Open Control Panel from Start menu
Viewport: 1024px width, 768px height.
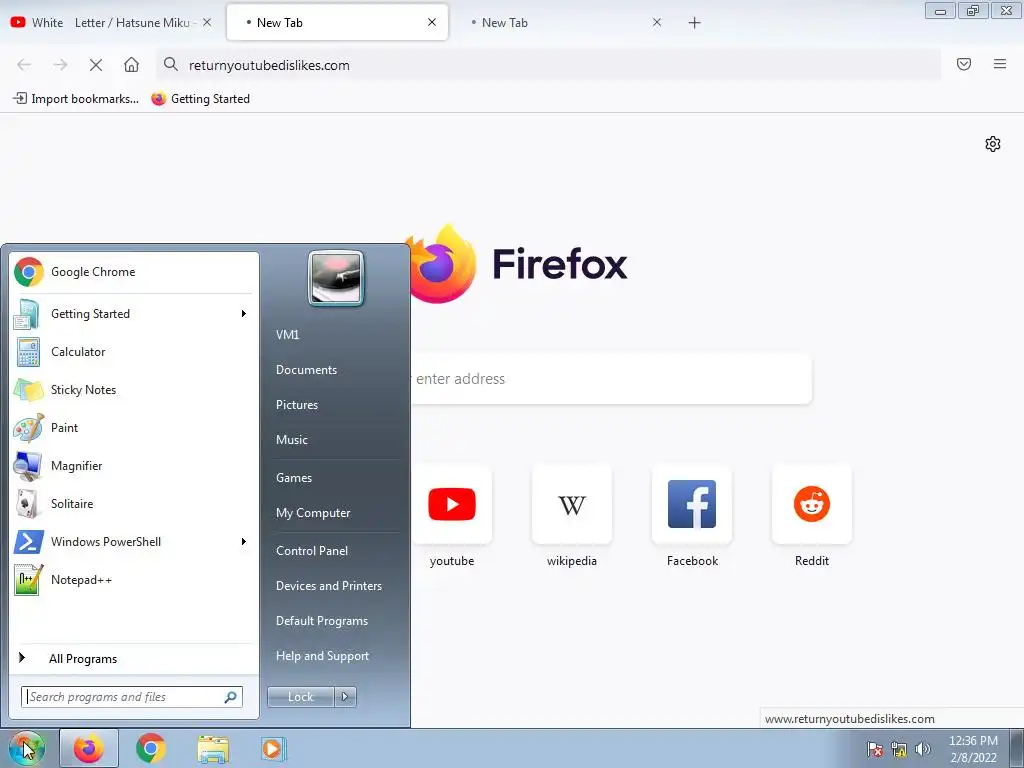(312, 551)
